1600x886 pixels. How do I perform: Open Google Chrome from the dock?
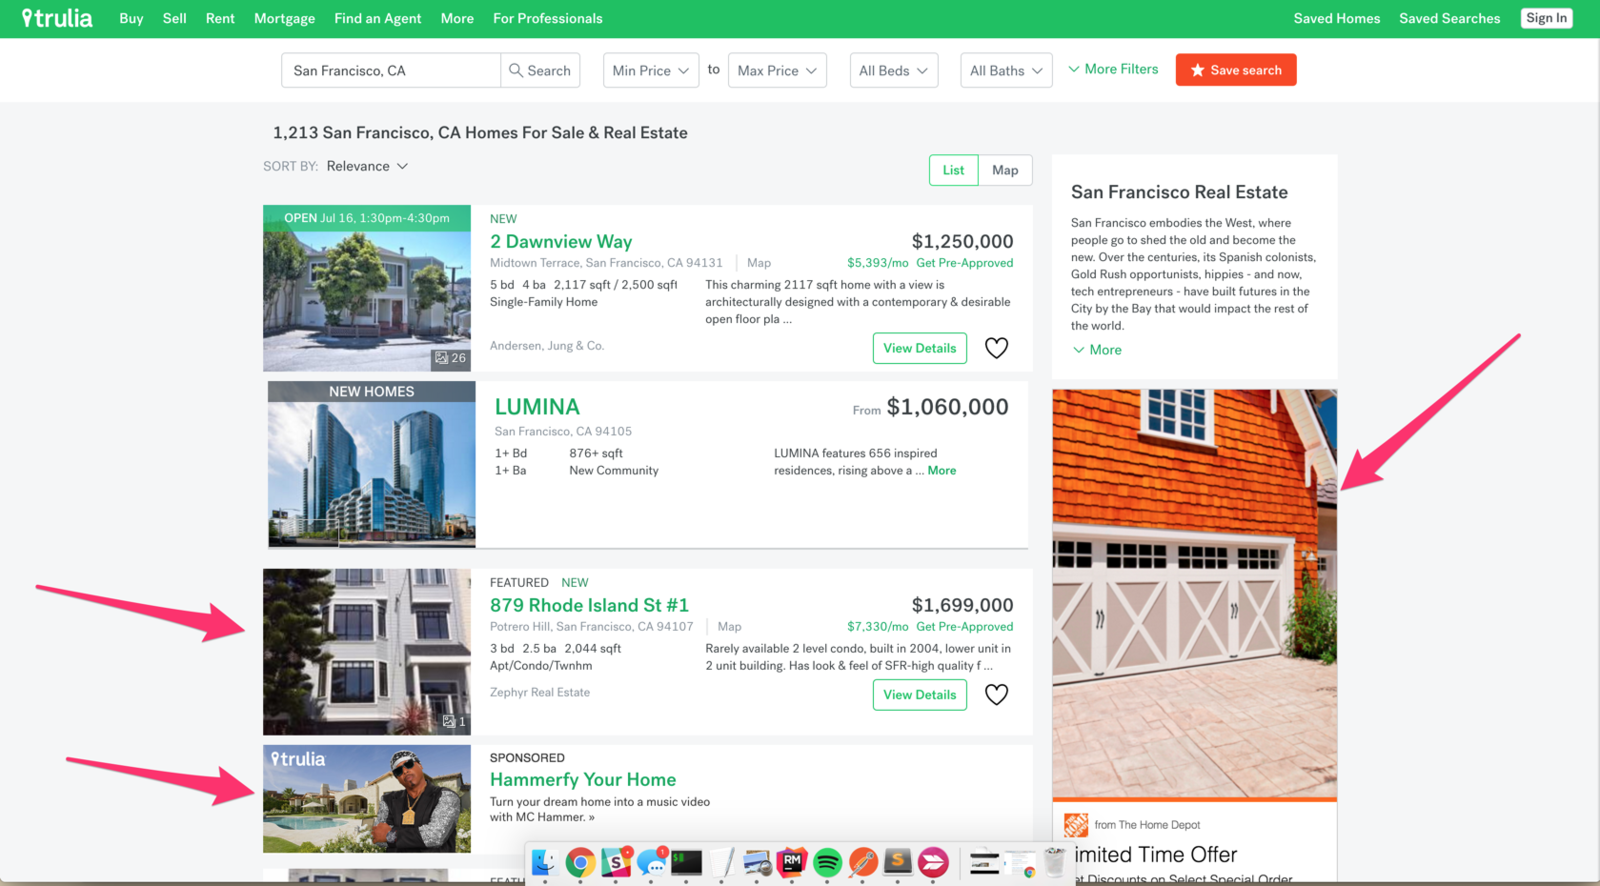580,862
